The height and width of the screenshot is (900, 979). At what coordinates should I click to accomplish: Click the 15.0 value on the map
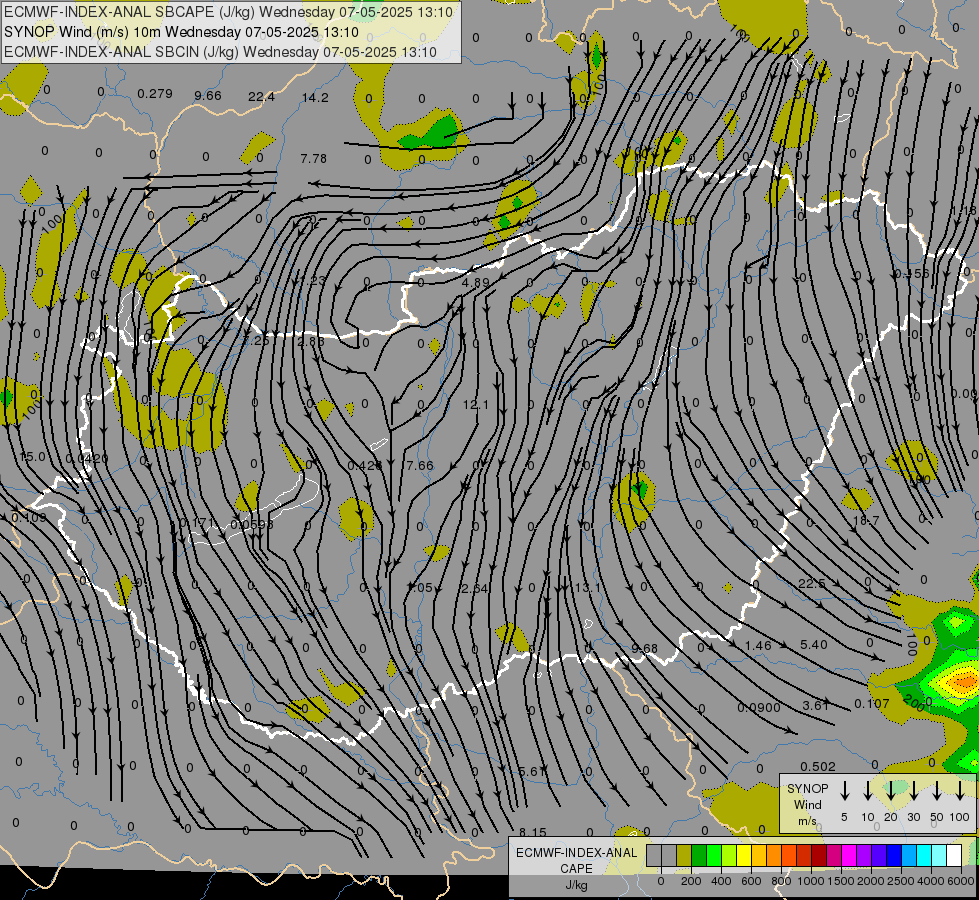[32, 457]
